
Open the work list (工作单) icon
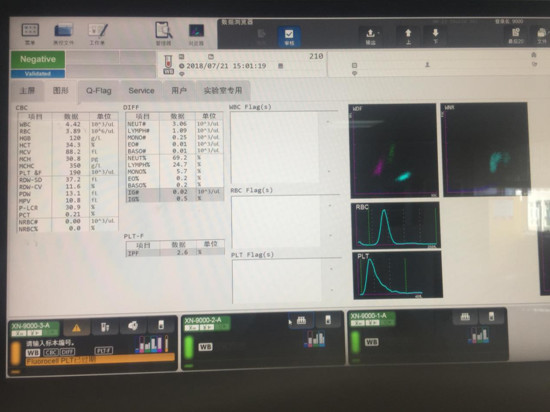click(98, 34)
